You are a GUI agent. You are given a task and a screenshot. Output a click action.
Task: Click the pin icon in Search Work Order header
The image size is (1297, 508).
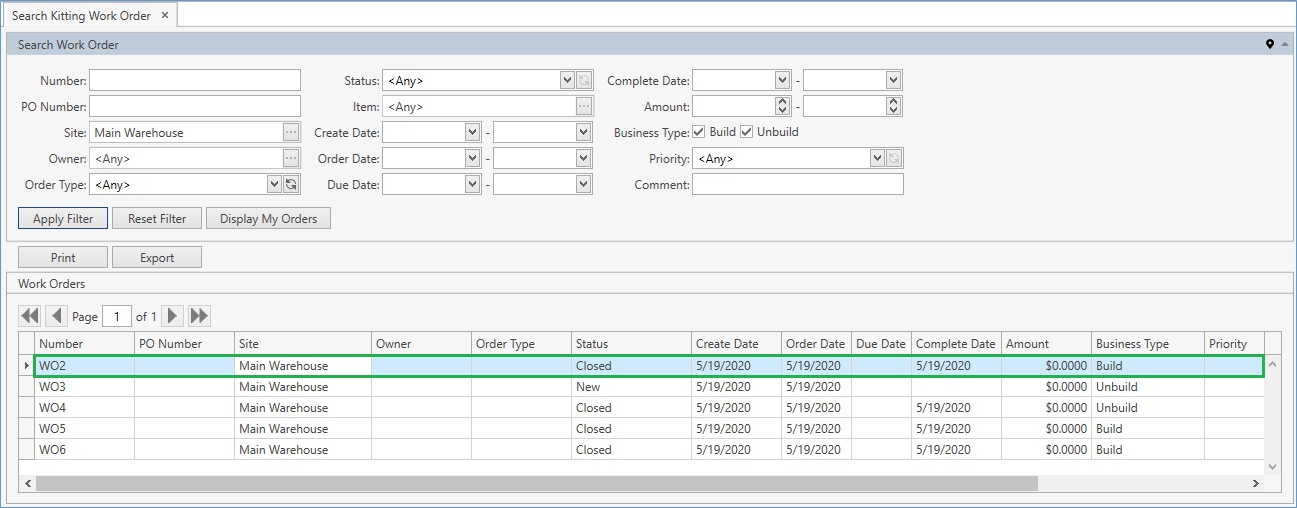[x=1270, y=45]
